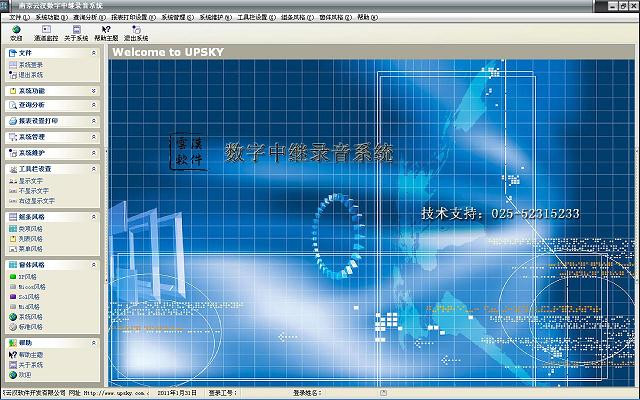Expand the 系统管理 sidebar header
640x400 pixels.
tap(94, 137)
